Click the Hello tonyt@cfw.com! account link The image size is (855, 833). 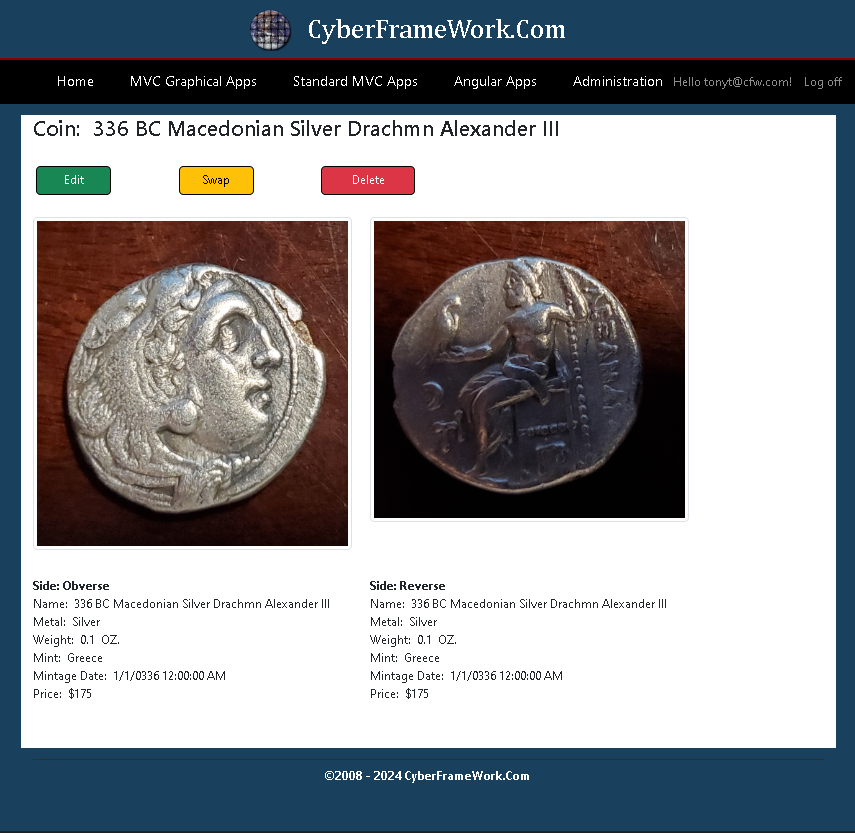732,82
